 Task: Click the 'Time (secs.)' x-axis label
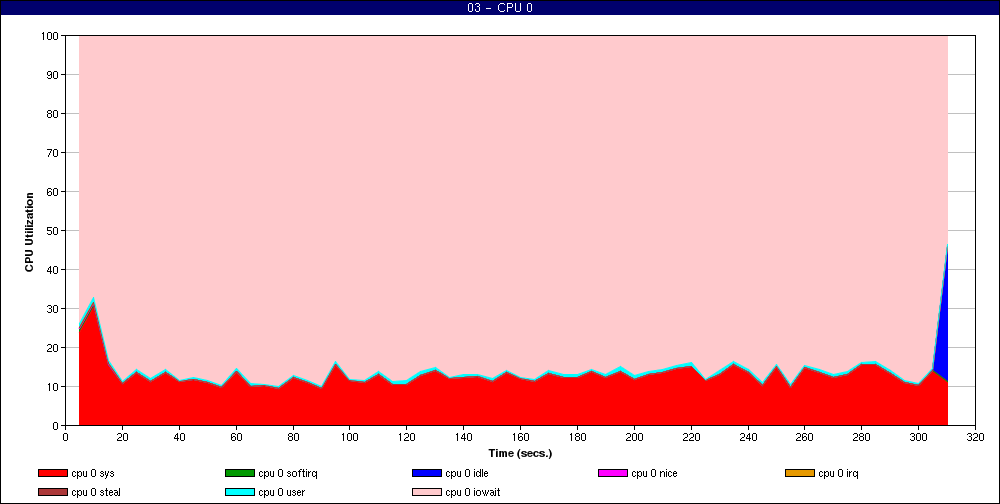pos(520,454)
